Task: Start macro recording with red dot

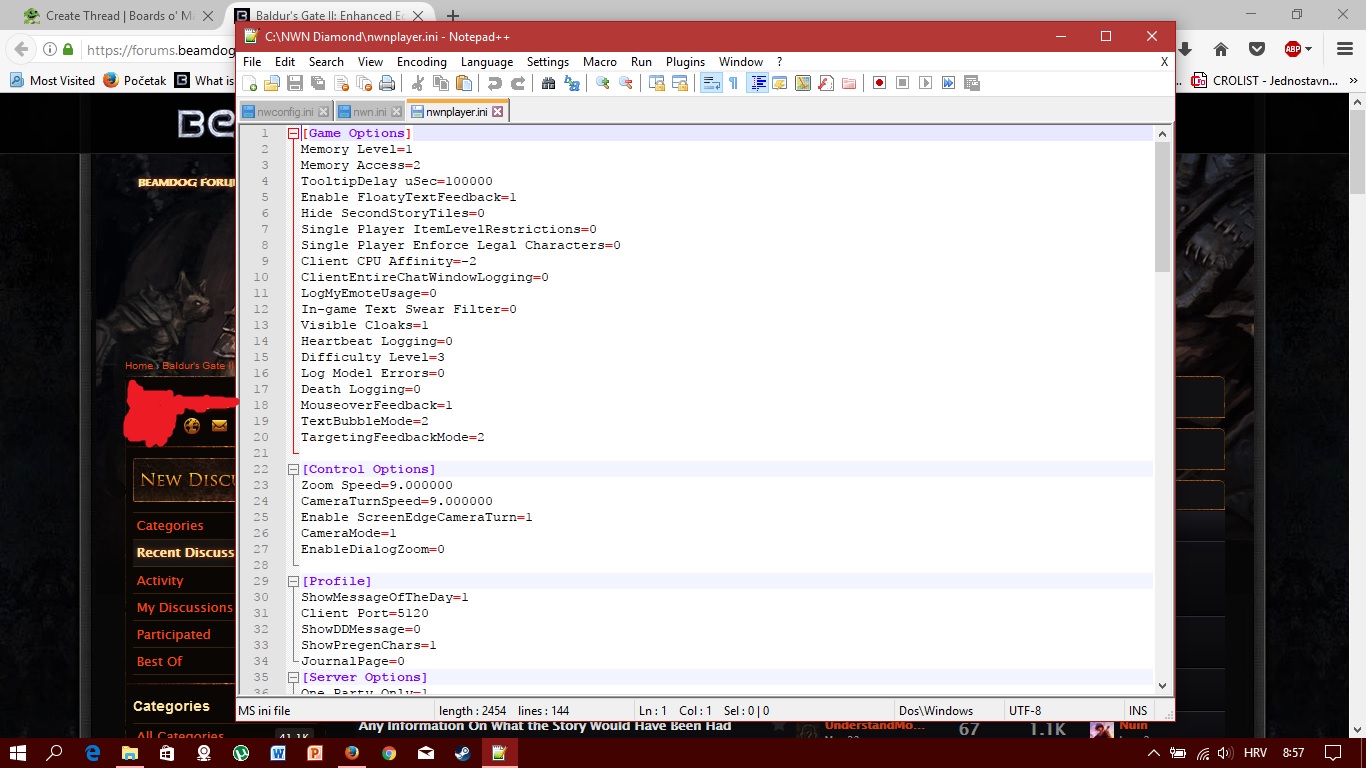Action: 879,83
